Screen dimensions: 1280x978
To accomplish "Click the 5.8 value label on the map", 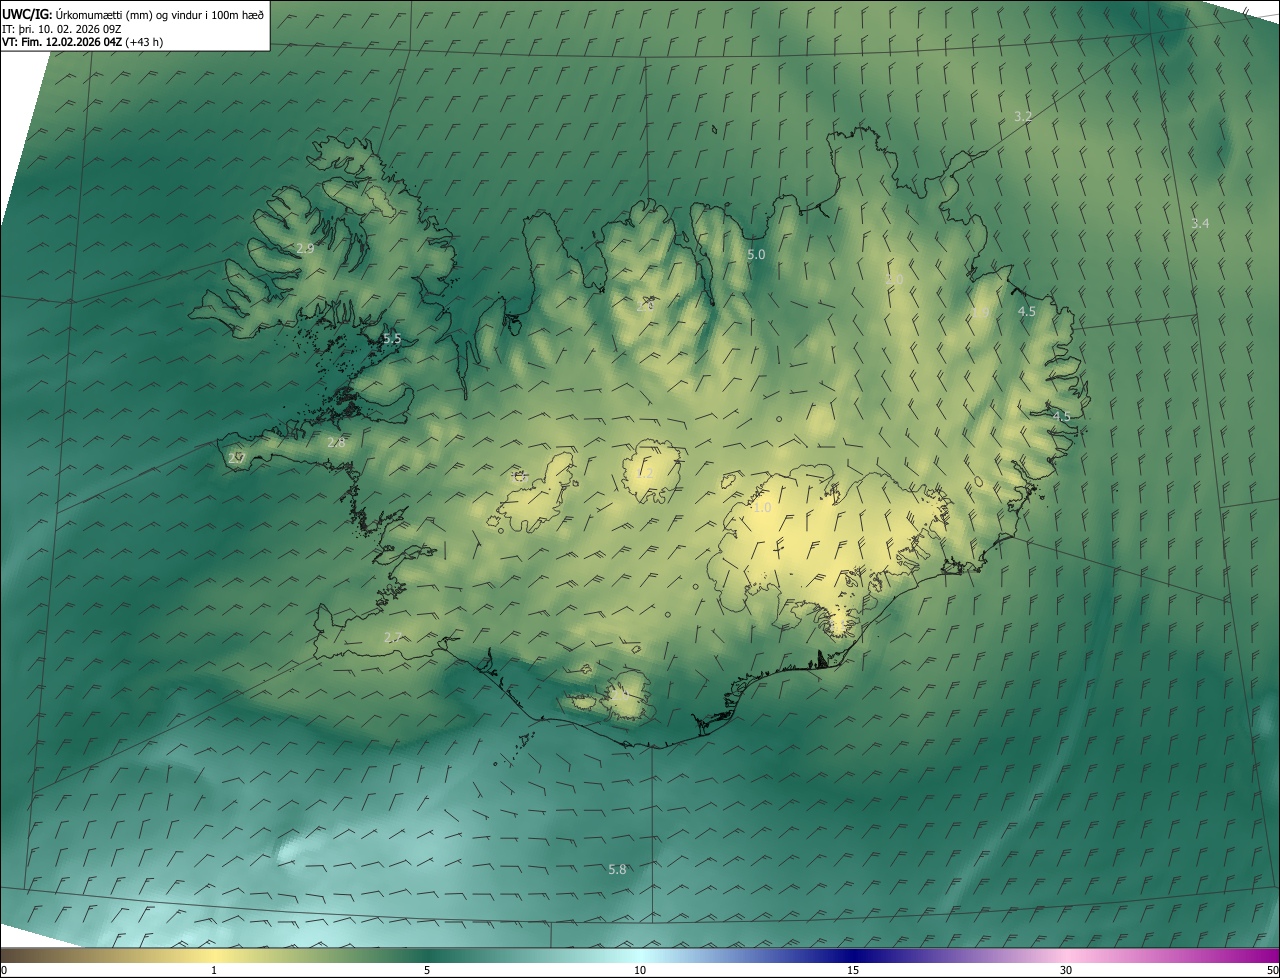I will (617, 870).
